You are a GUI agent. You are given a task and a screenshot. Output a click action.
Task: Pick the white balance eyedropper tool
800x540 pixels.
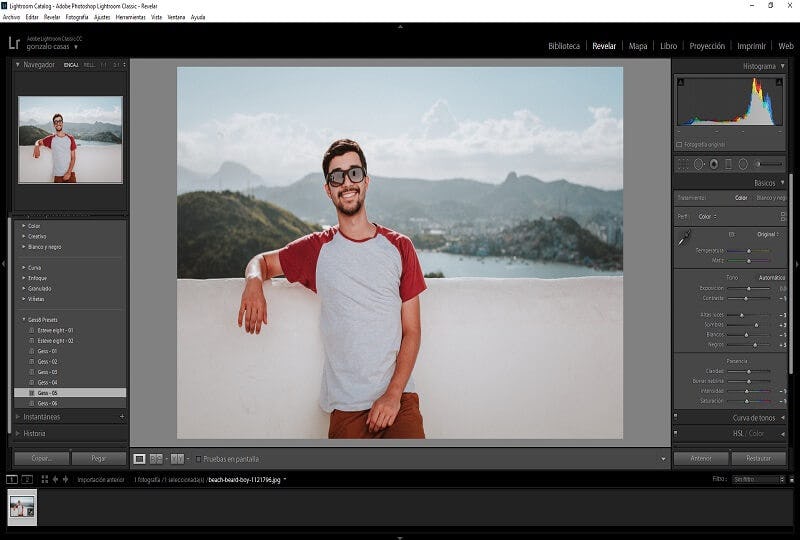[x=684, y=239]
